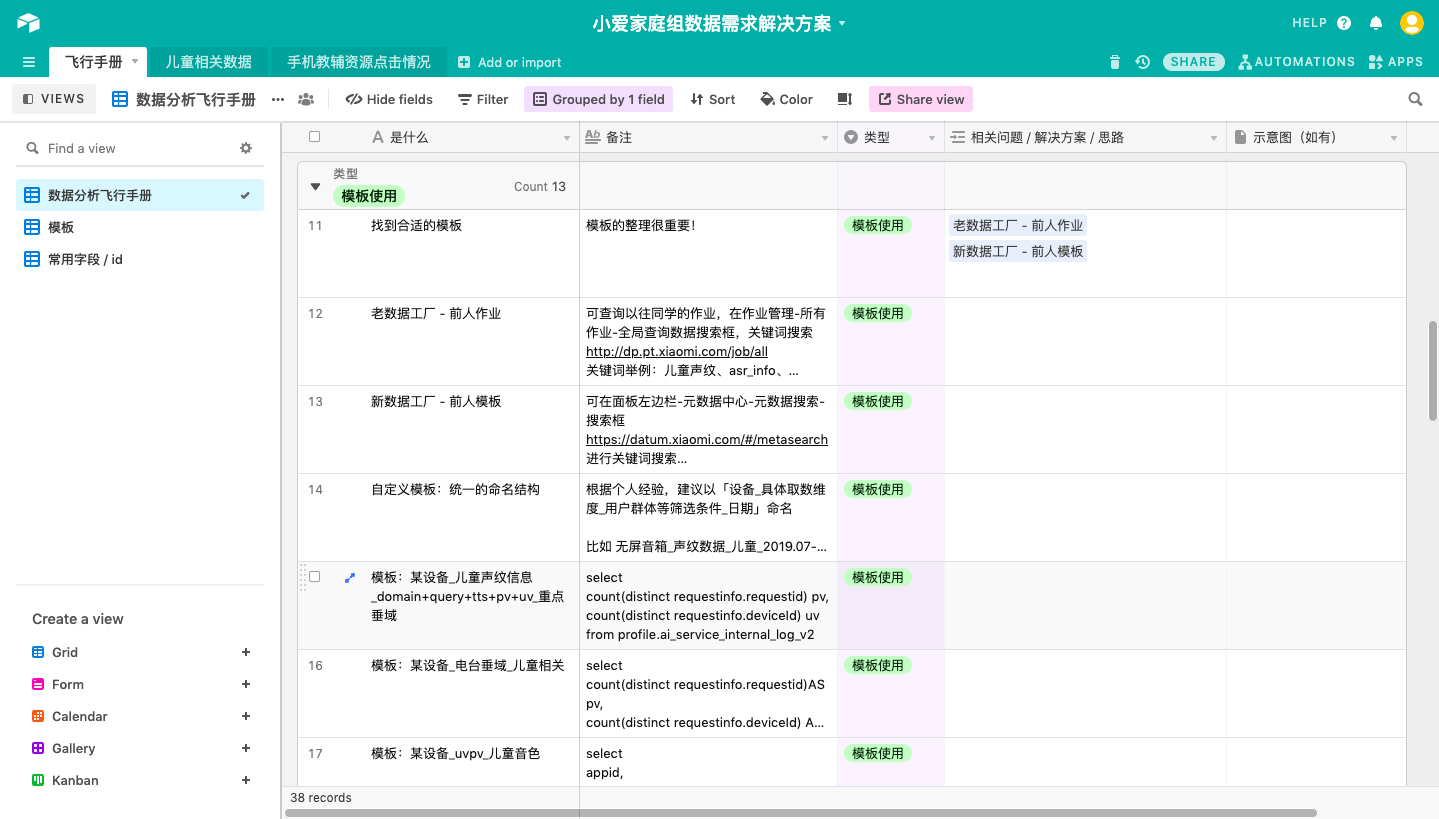Open the 备注 column dropdown arrow

tap(825, 138)
